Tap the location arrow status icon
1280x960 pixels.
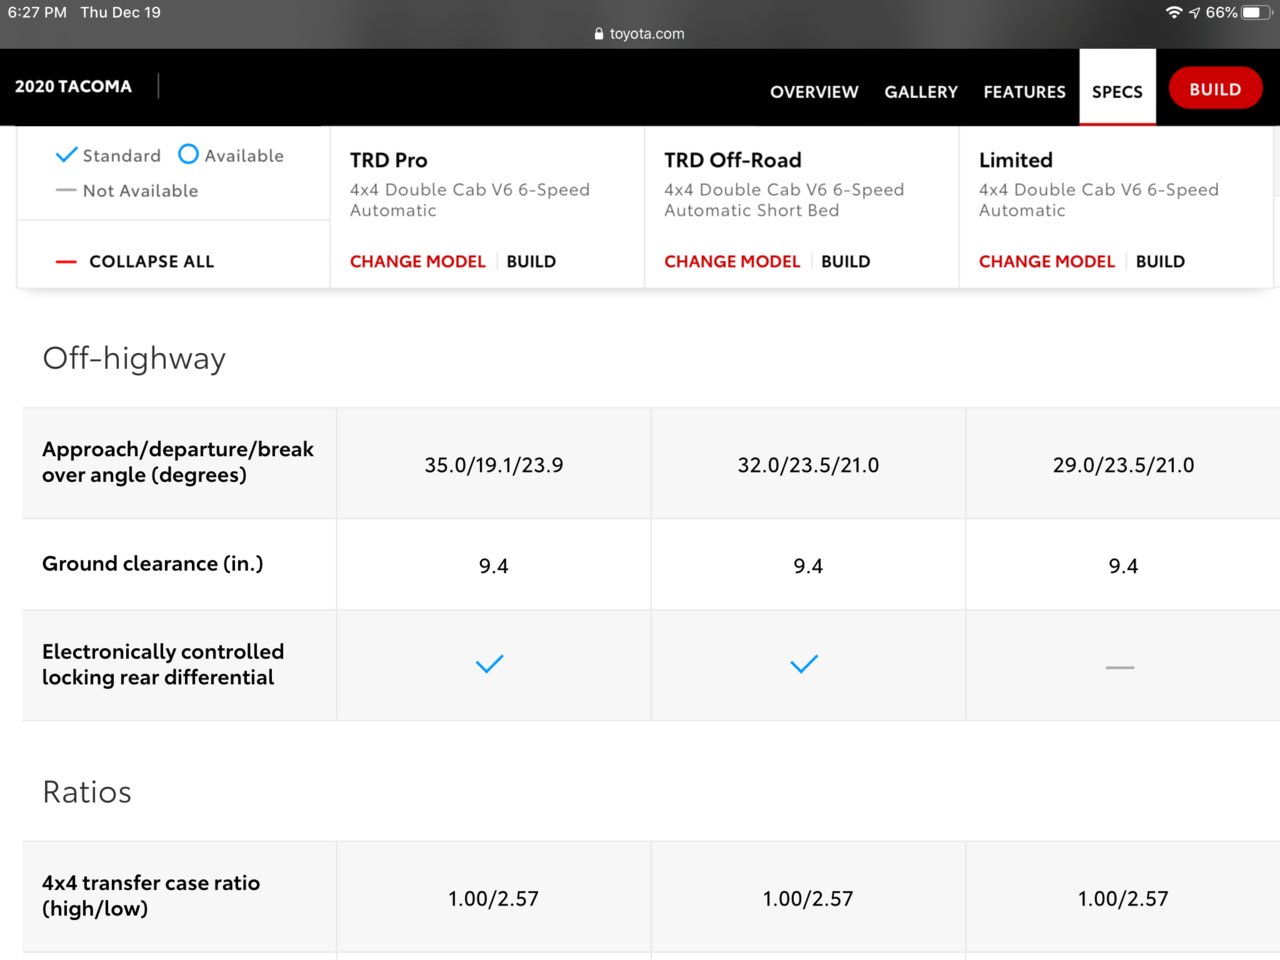[1194, 12]
